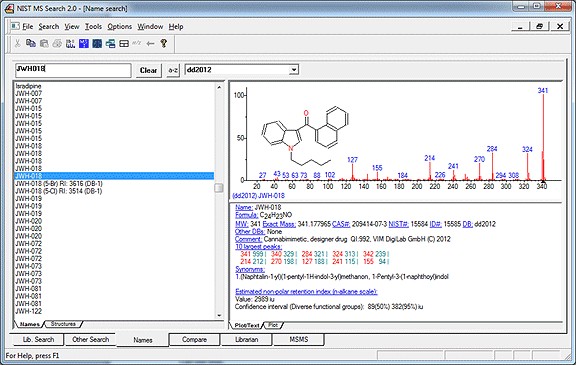This screenshot has width=576, height=365.
Task: Click the document icon beside File menu
Action: click(15, 26)
